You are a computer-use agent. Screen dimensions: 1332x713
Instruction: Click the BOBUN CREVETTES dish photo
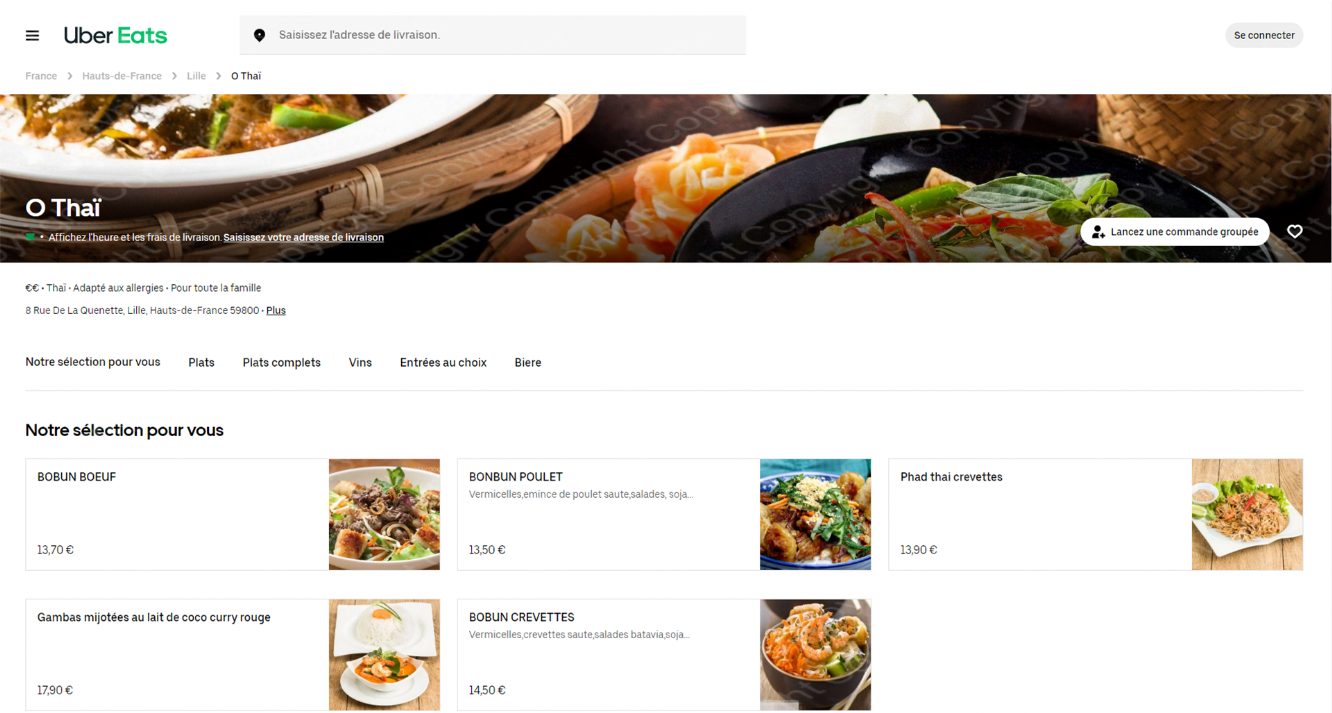(x=815, y=655)
